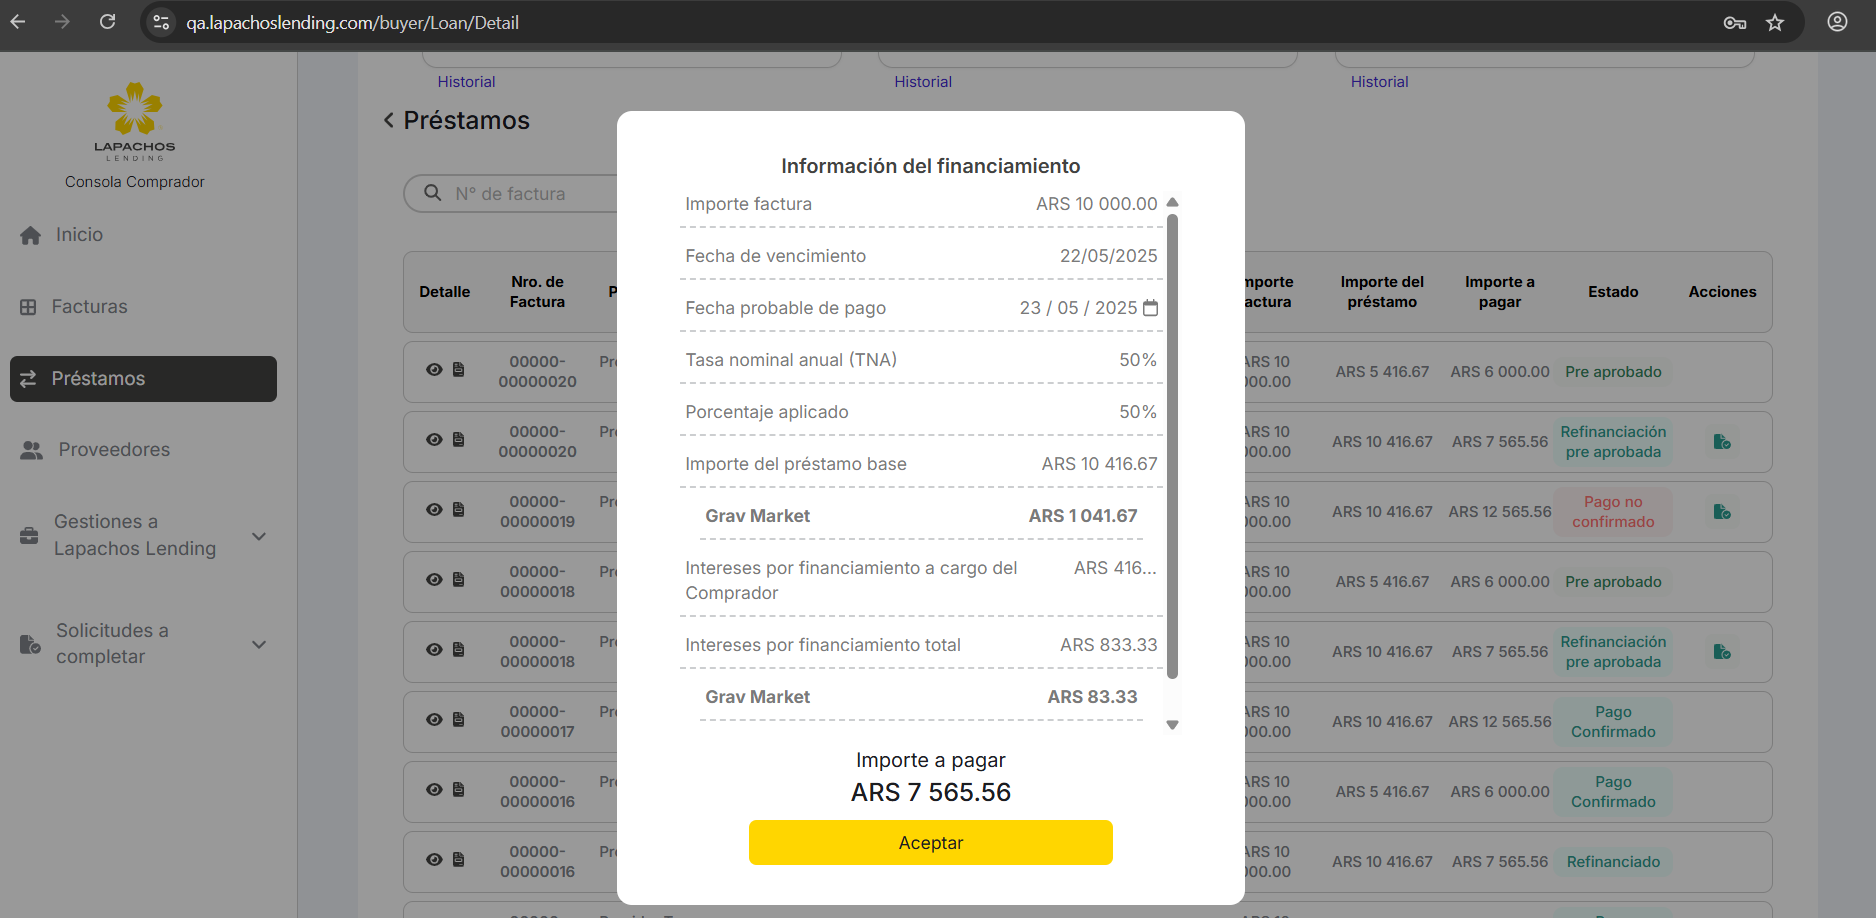The width and height of the screenshot is (1876, 918).
Task: Toggle the eye icon on first 00000-00000020 row
Action: tap(434, 370)
